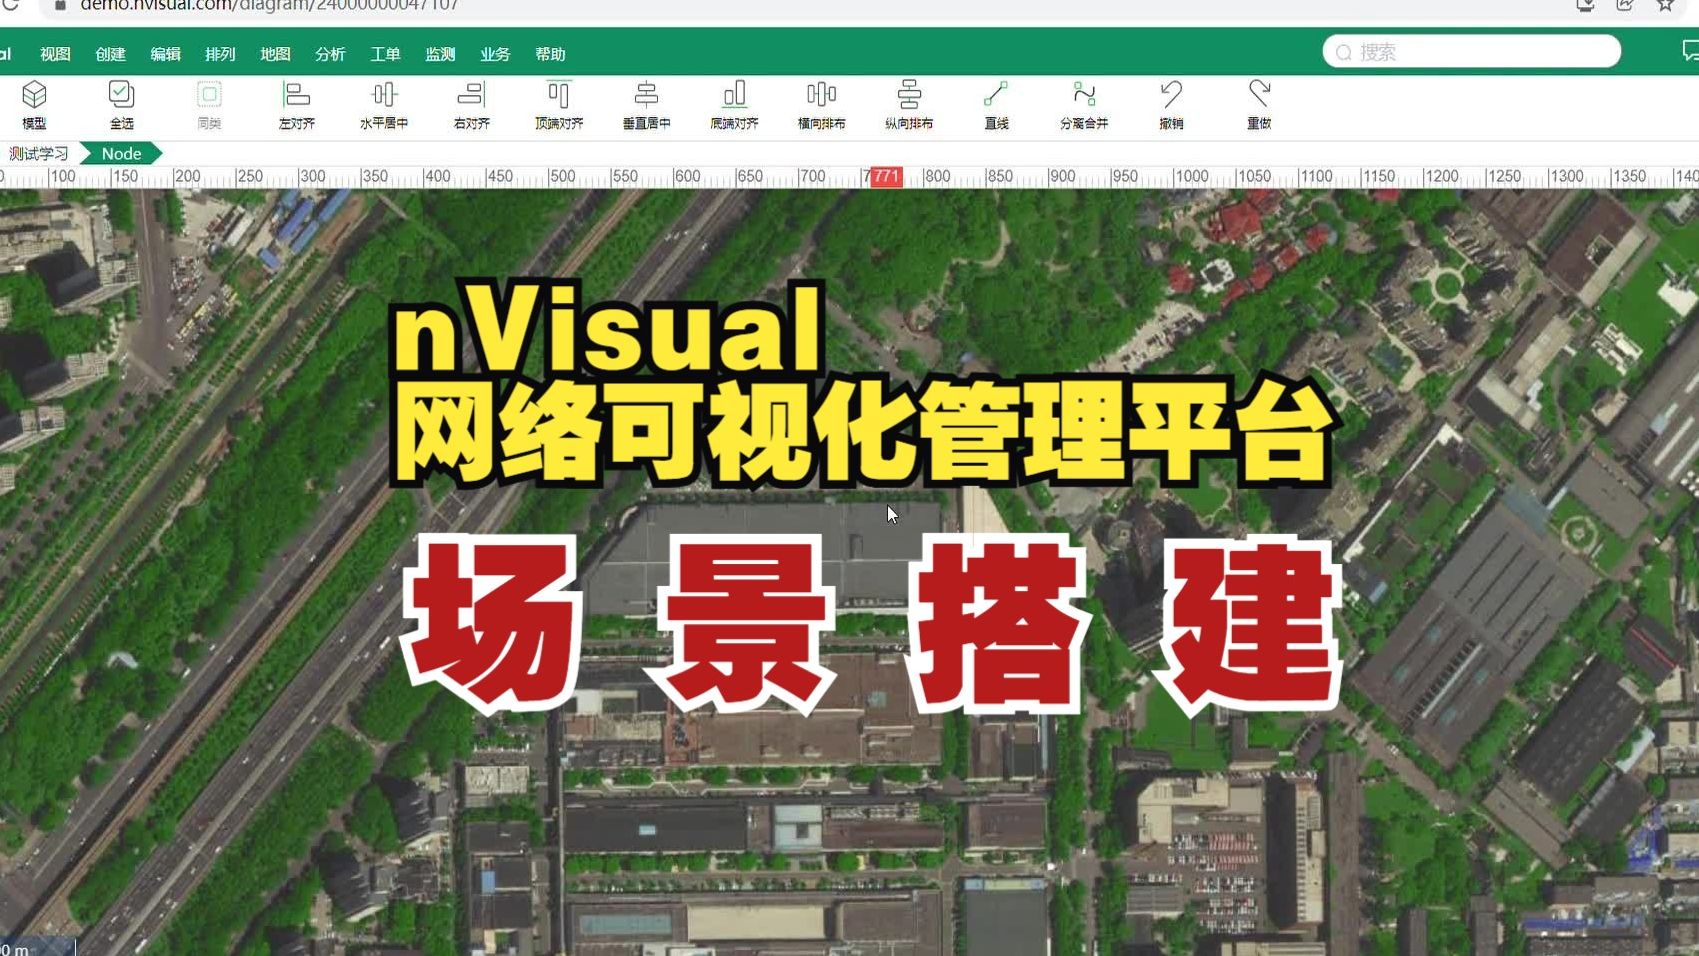Click the site lock icon in address bar
Screen dimensions: 1699x956
(60, 5)
